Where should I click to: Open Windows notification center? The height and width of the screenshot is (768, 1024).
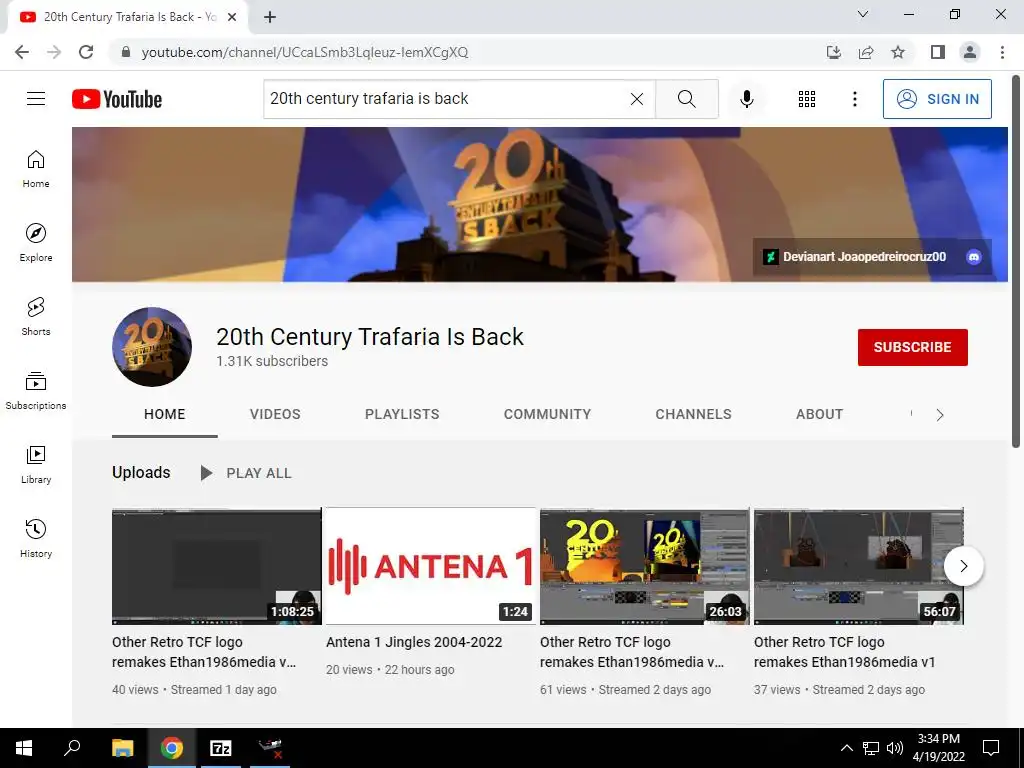point(991,748)
